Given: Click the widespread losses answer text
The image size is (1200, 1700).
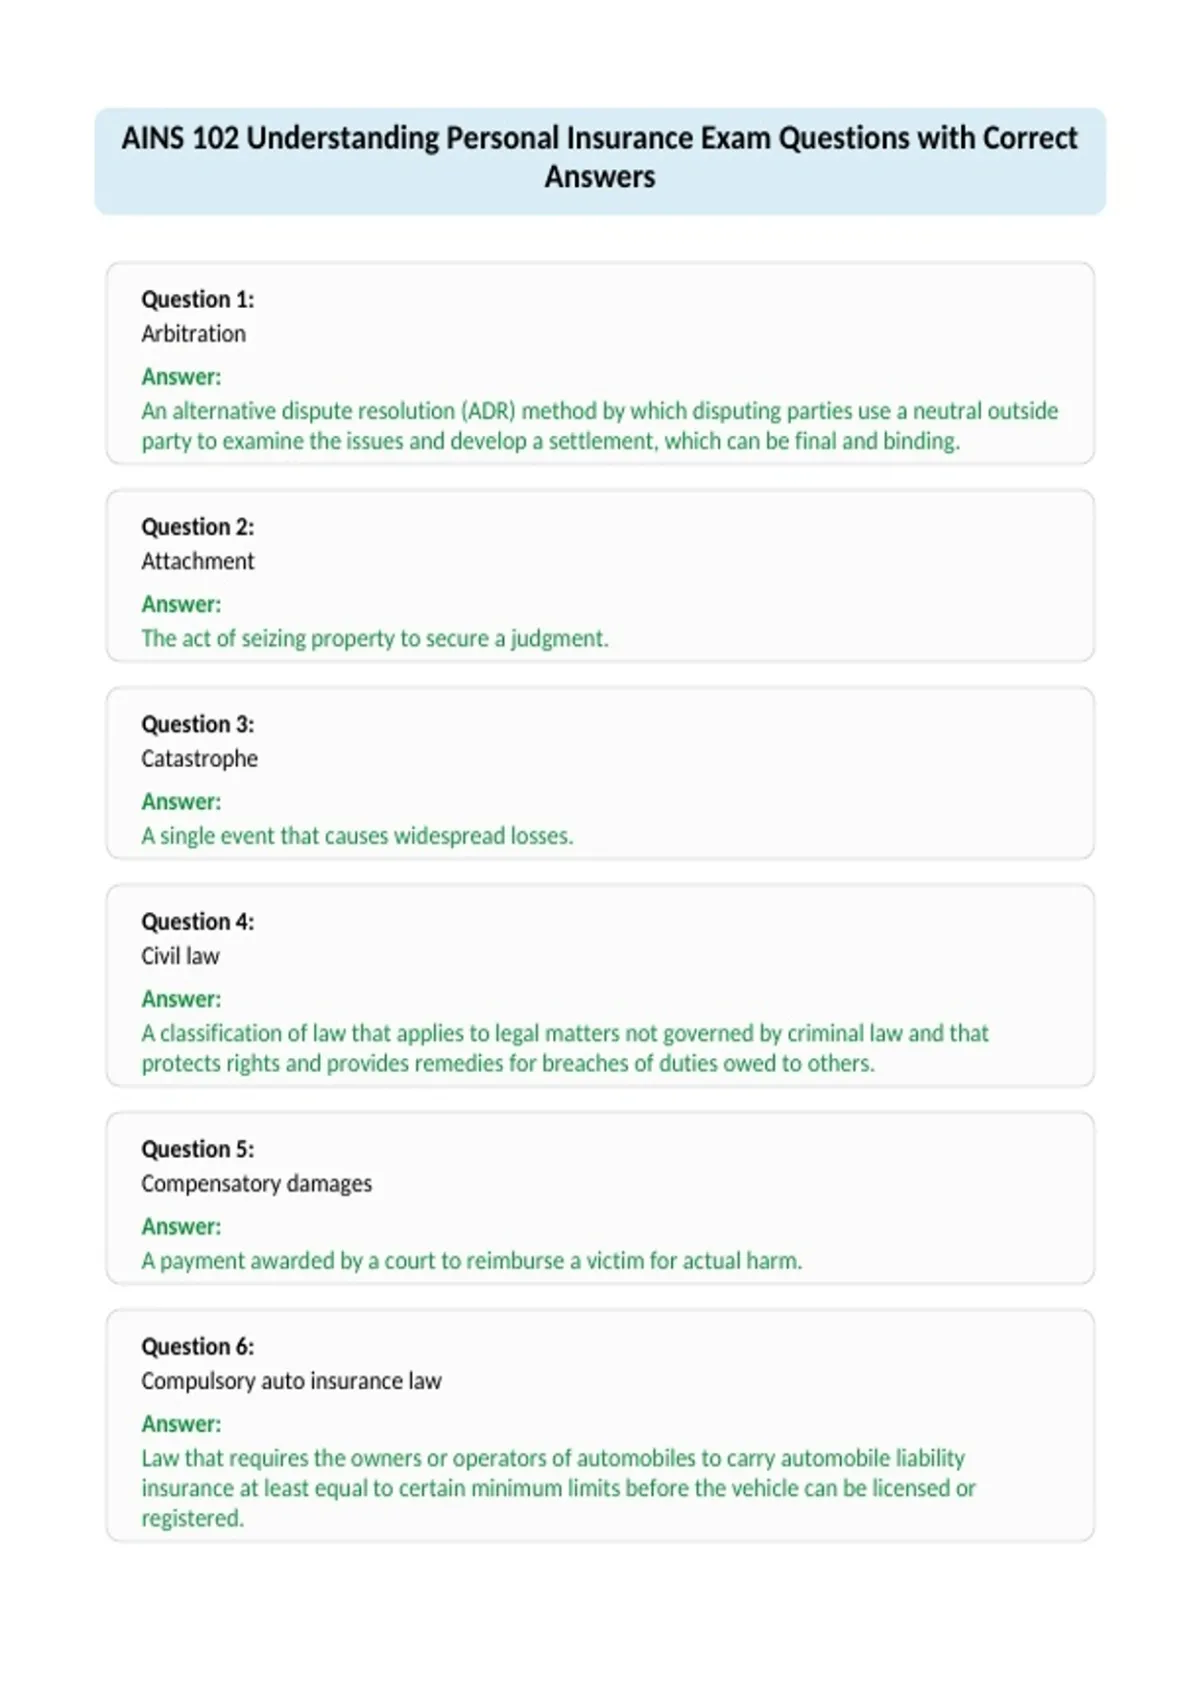Looking at the screenshot, I should coord(357,836).
